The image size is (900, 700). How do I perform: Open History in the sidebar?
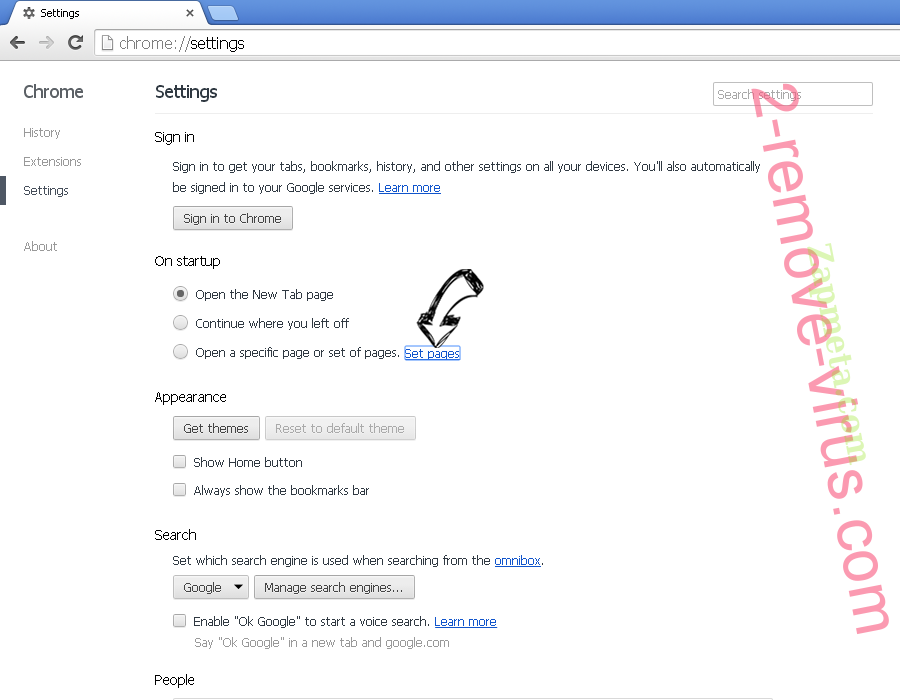tap(41, 133)
